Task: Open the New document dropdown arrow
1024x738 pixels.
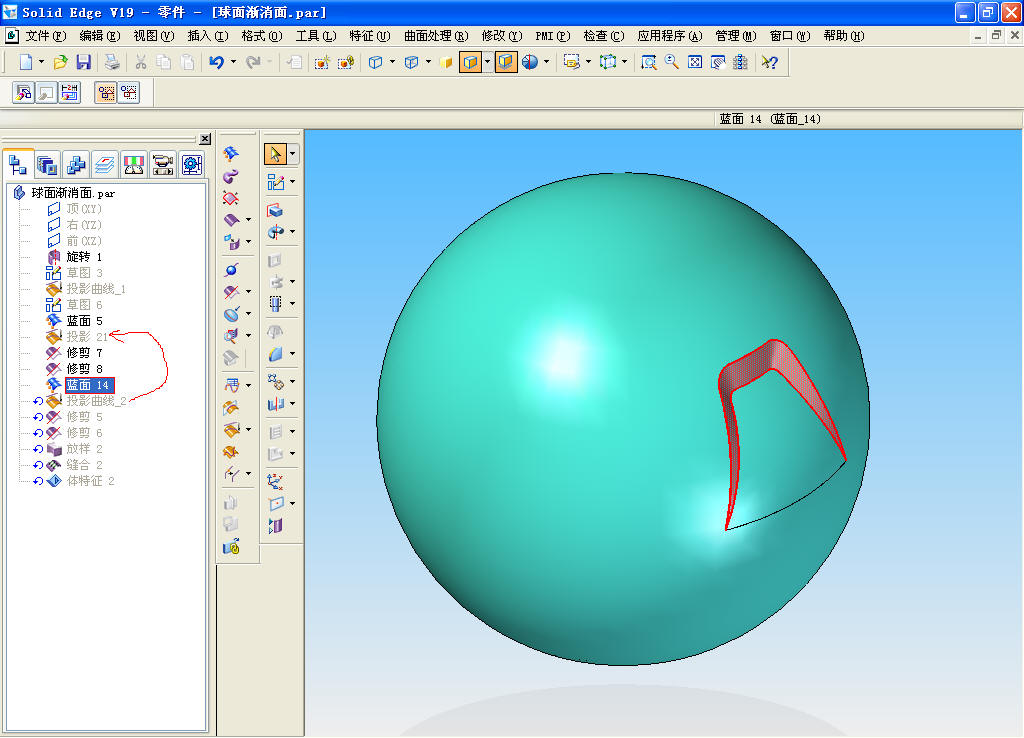Action: click(41, 62)
